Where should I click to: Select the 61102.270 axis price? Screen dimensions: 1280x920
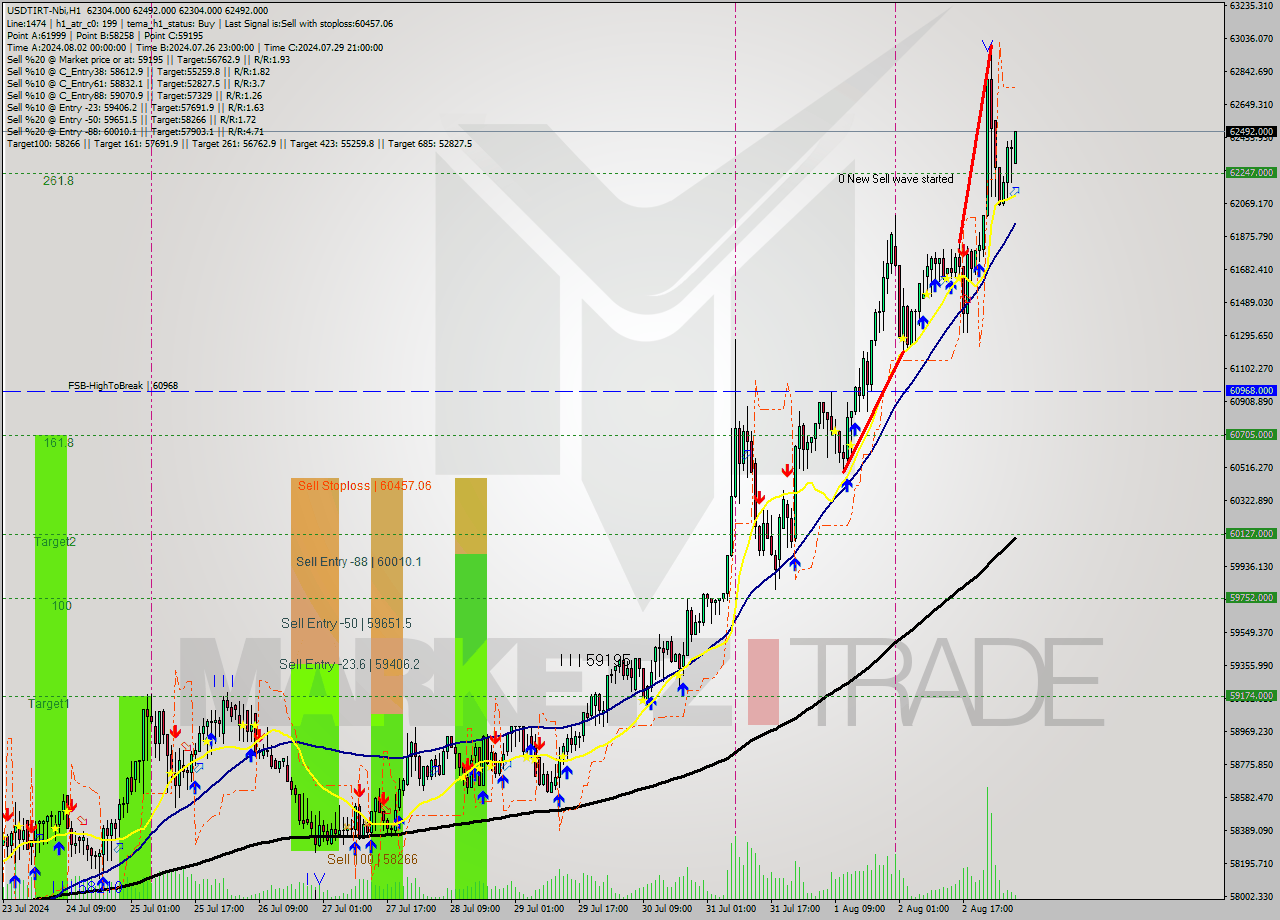tap(1251, 368)
